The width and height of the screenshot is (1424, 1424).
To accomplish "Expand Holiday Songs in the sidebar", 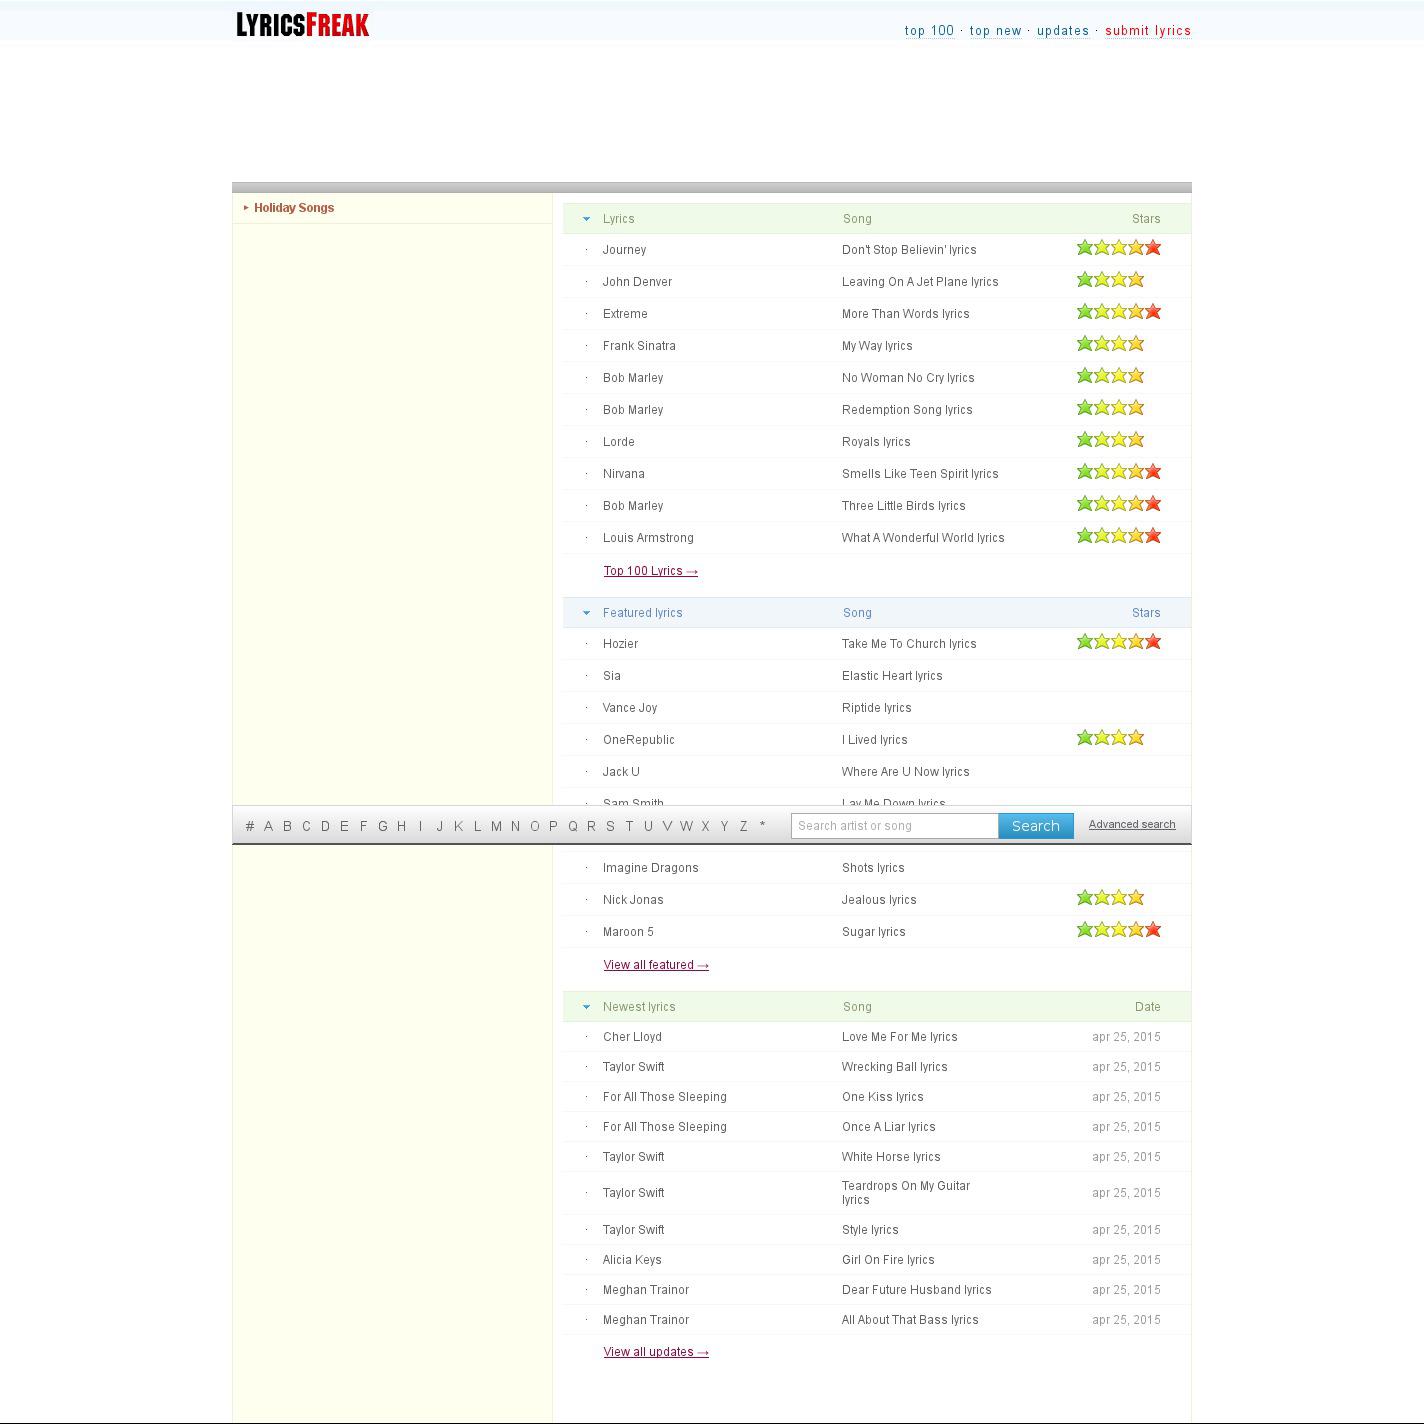I will pos(293,208).
